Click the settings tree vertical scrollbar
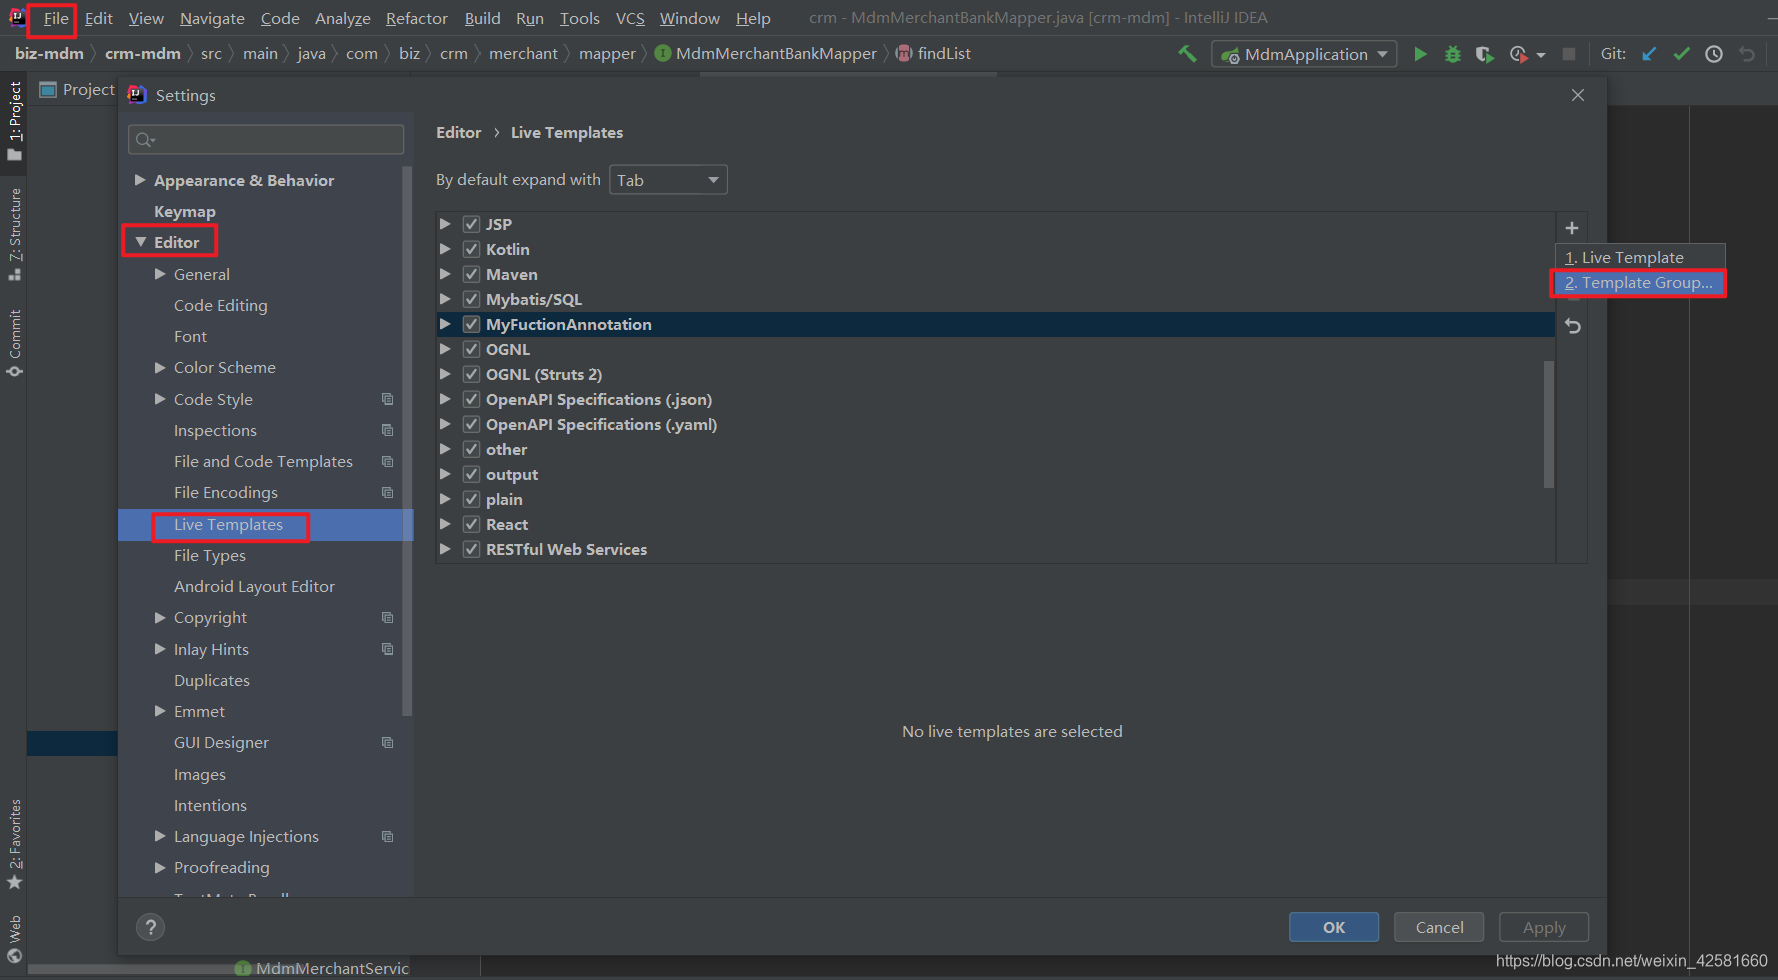 [x=406, y=440]
